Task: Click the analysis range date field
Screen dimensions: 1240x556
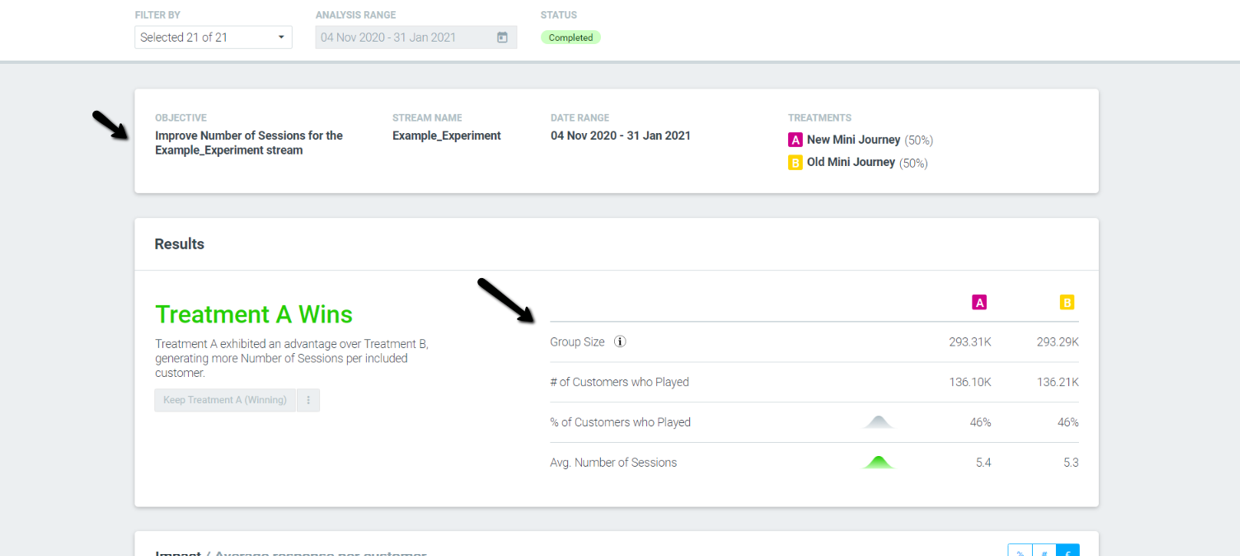Action: pos(416,38)
